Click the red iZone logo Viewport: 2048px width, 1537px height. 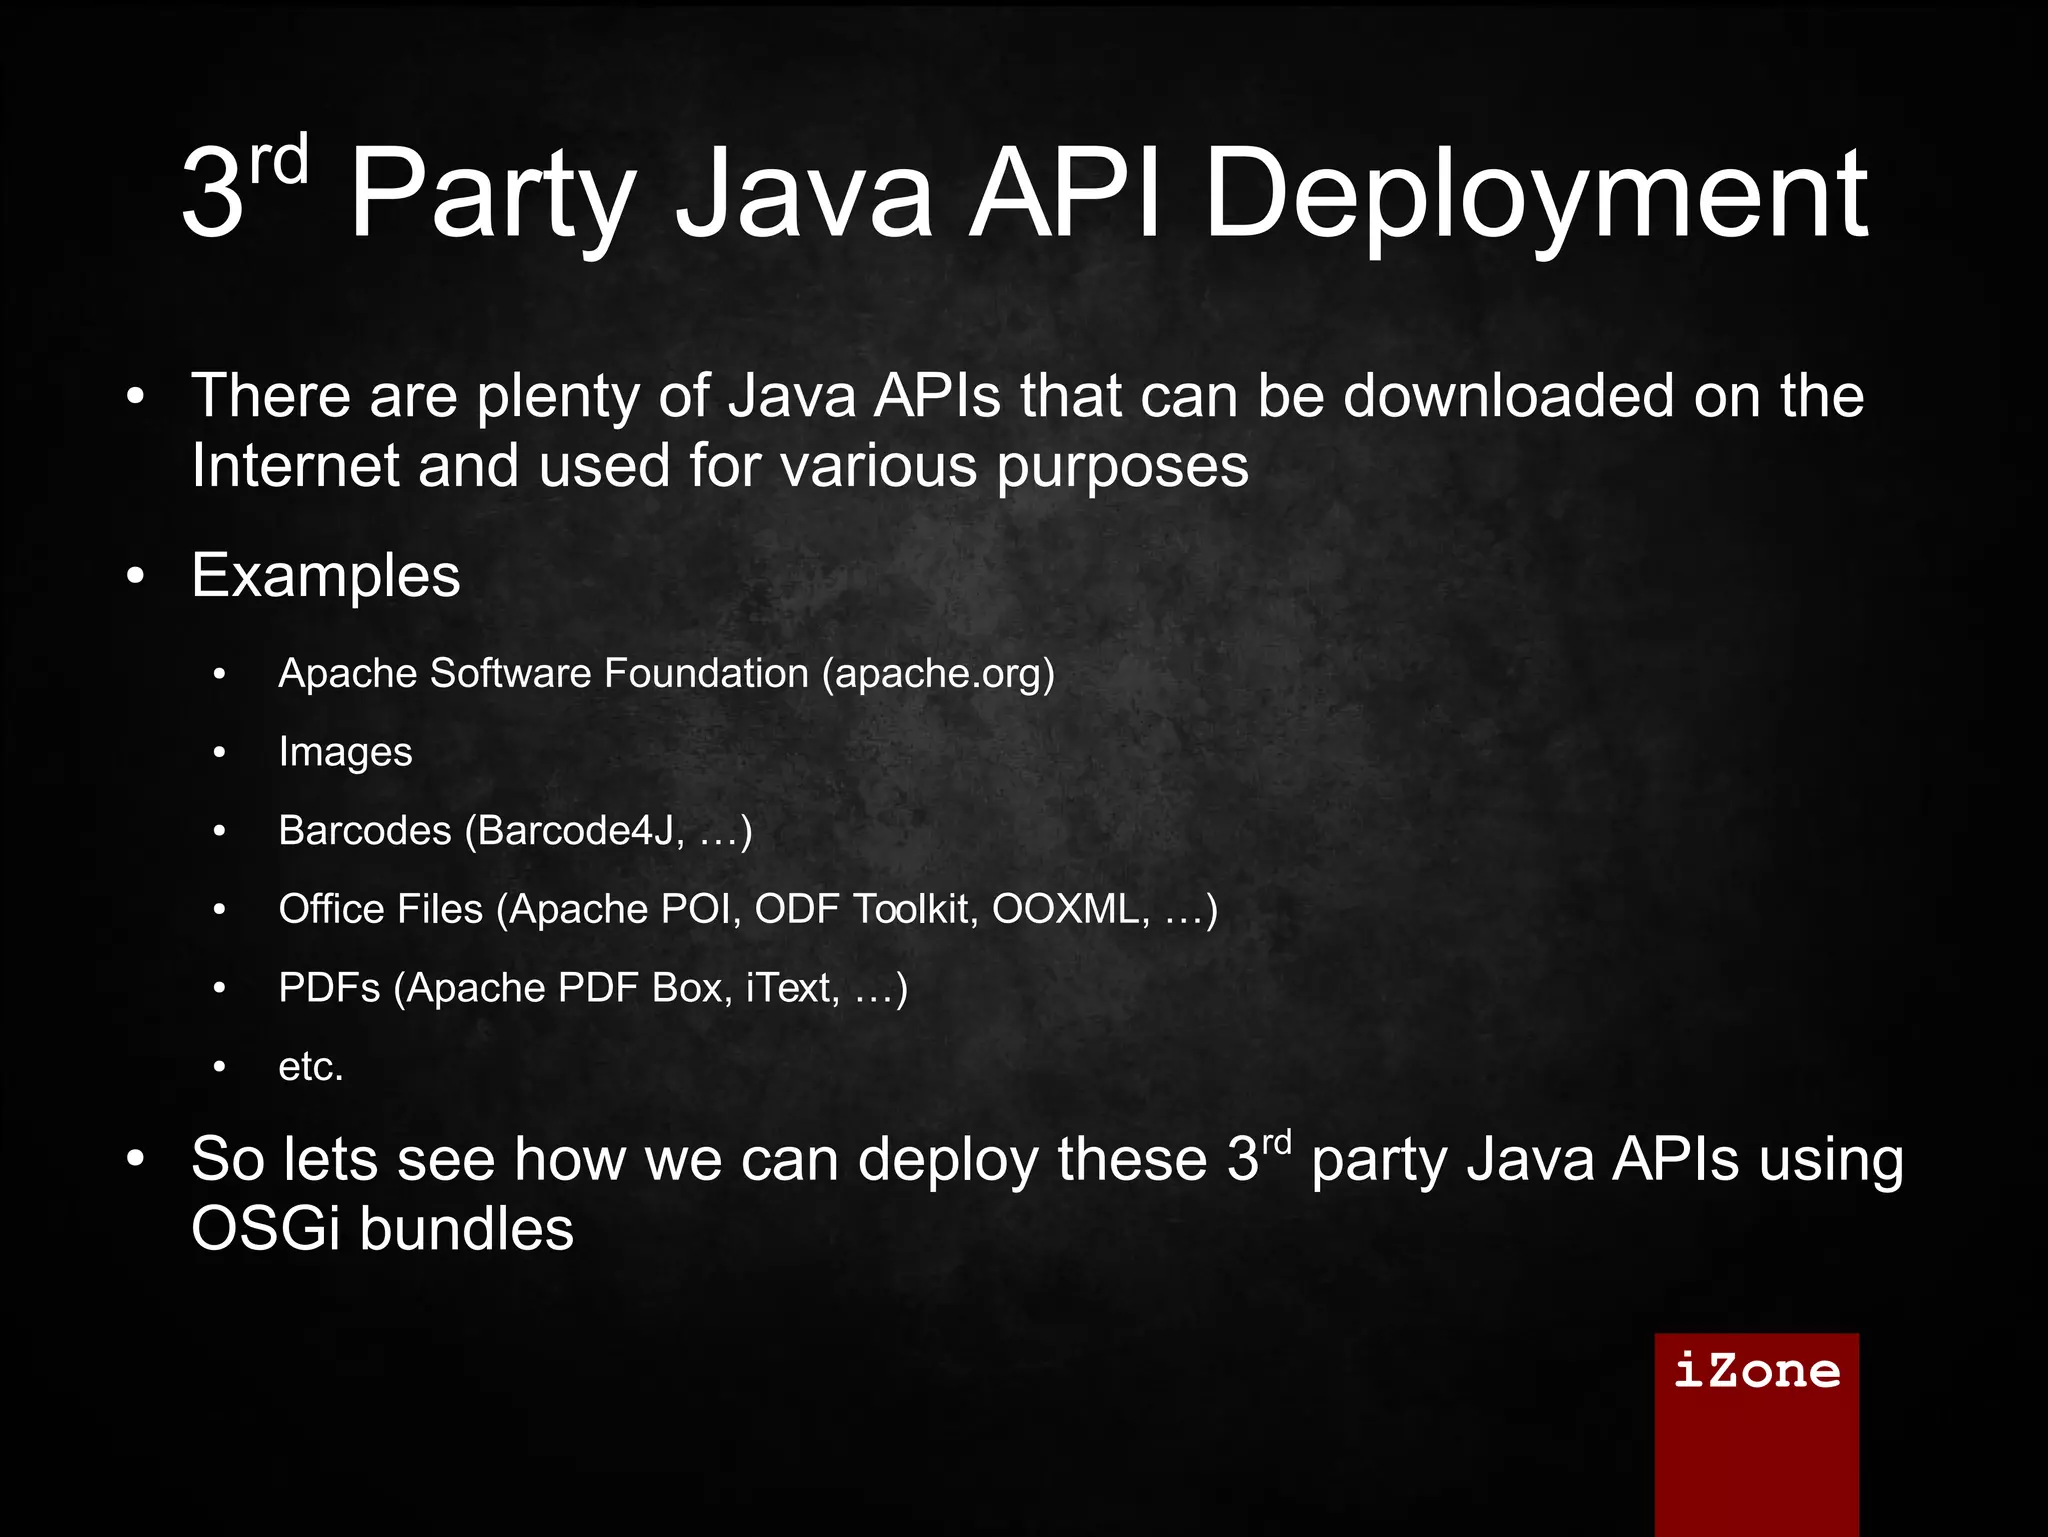coord(1757,1434)
